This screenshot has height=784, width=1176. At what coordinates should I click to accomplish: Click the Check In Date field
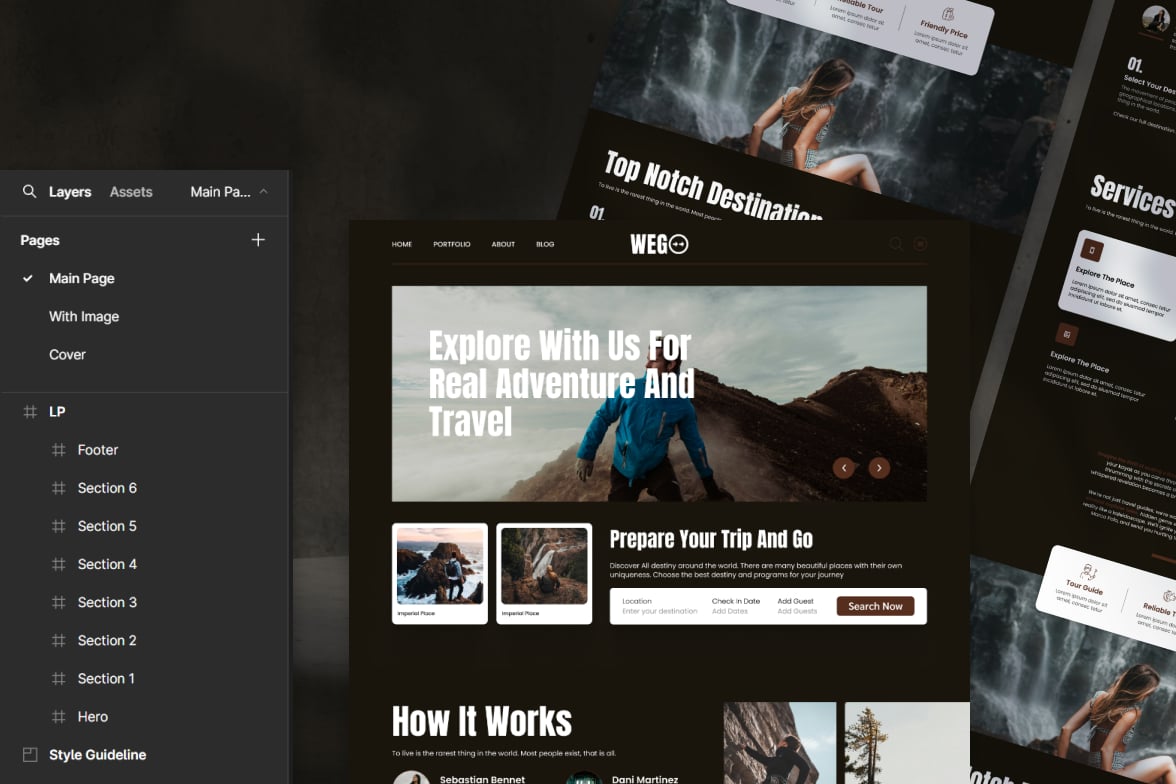[736, 606]
